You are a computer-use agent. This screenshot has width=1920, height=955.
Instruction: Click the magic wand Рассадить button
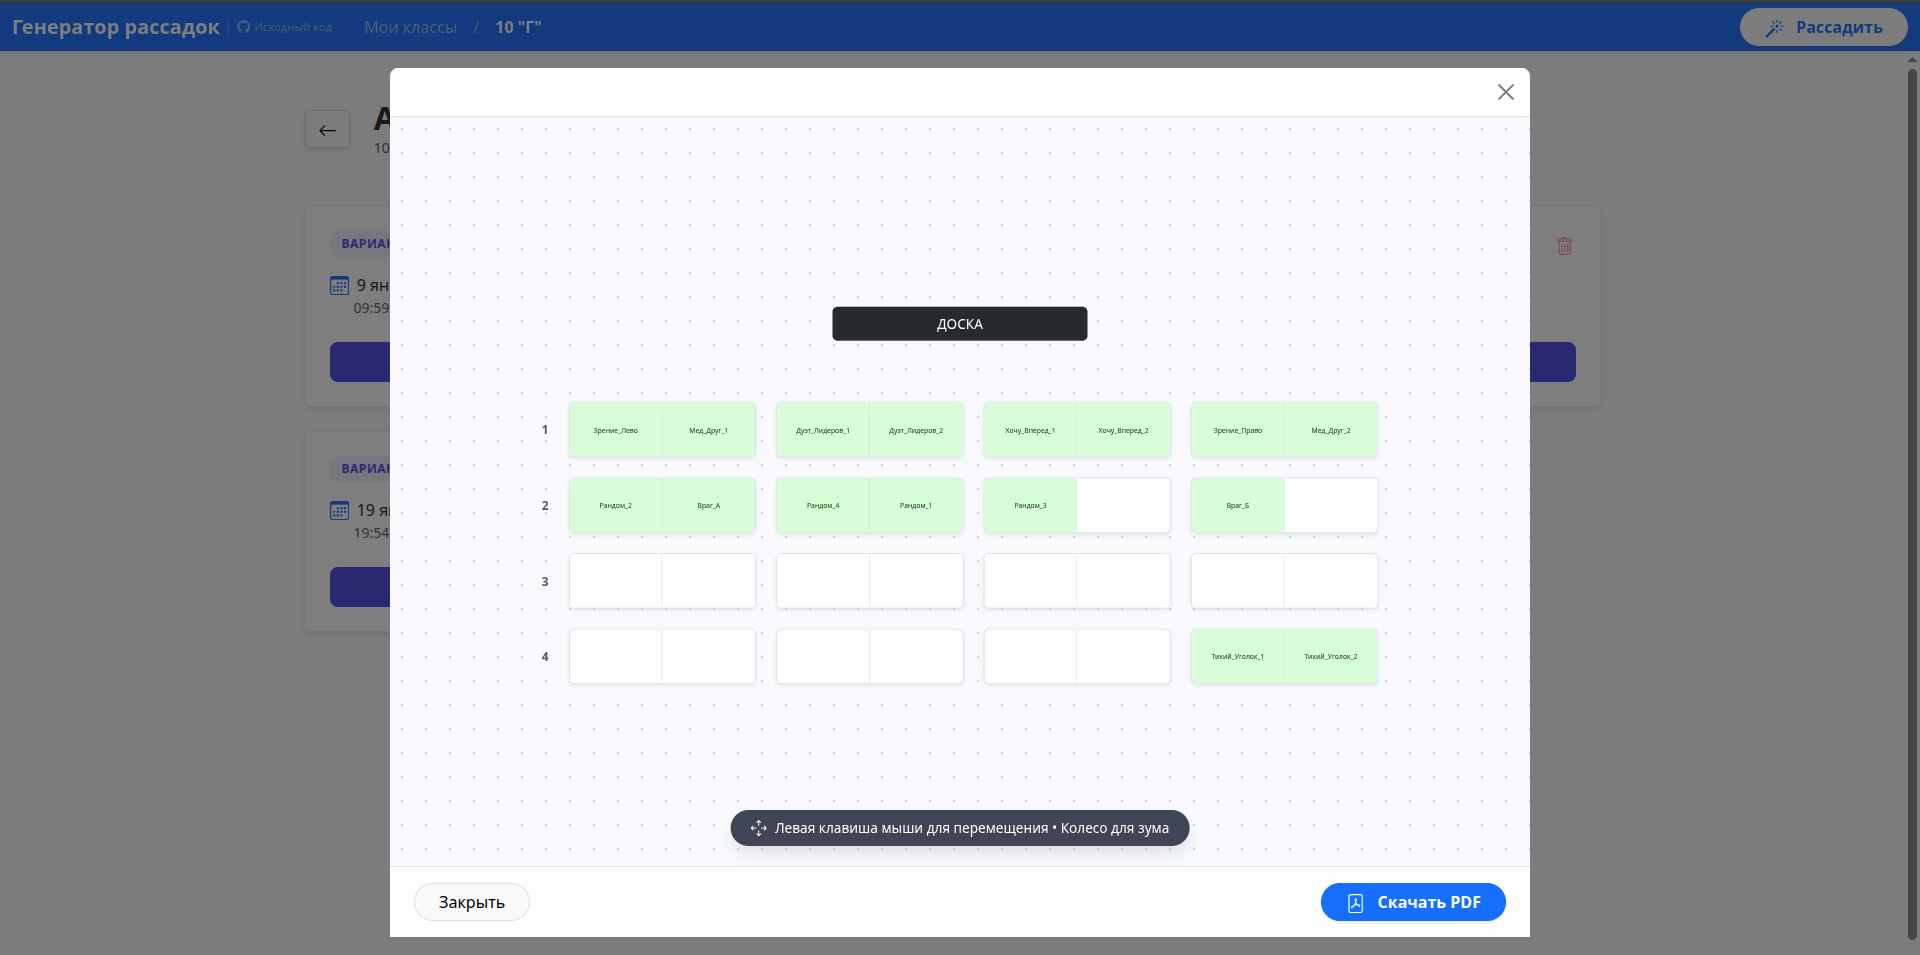pyautogui.click(x=1823, y=28)
